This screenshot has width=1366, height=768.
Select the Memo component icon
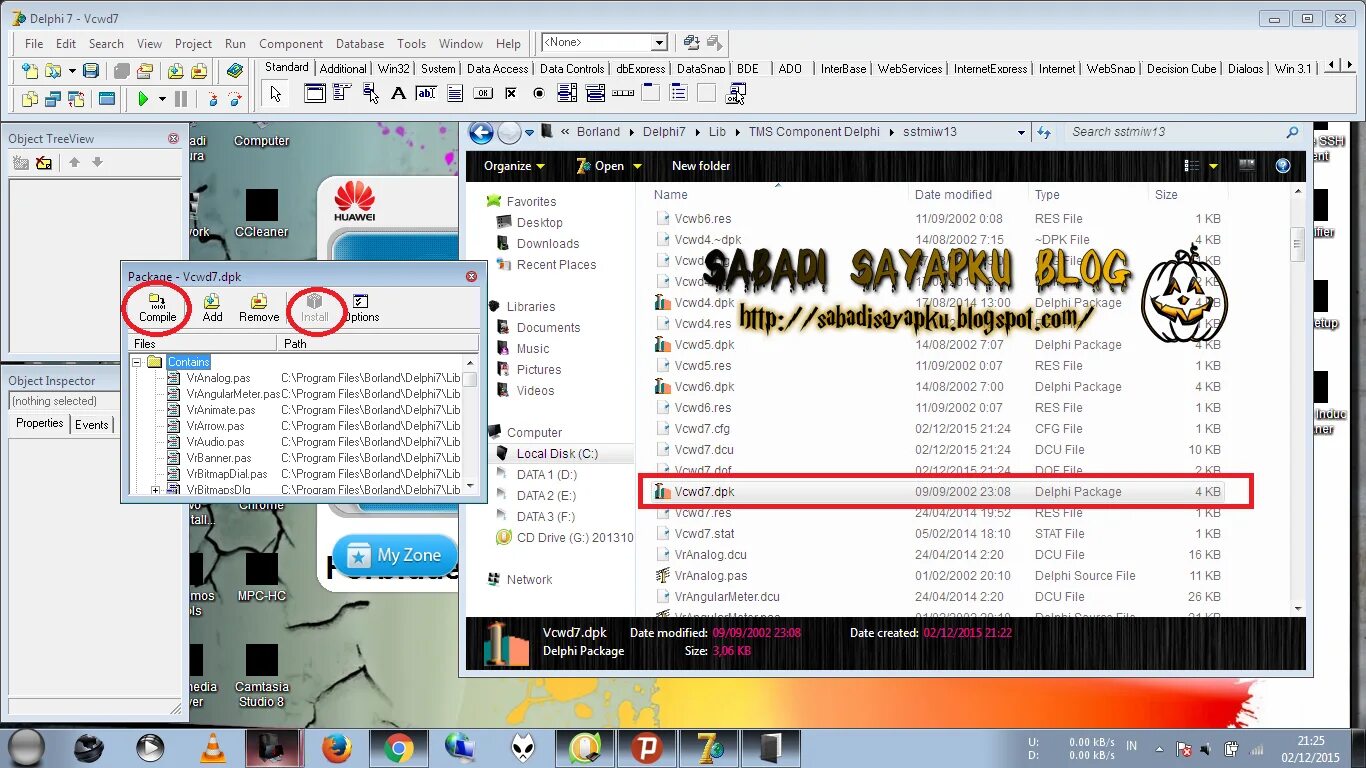pyautogui.click(x=454, y=94)
